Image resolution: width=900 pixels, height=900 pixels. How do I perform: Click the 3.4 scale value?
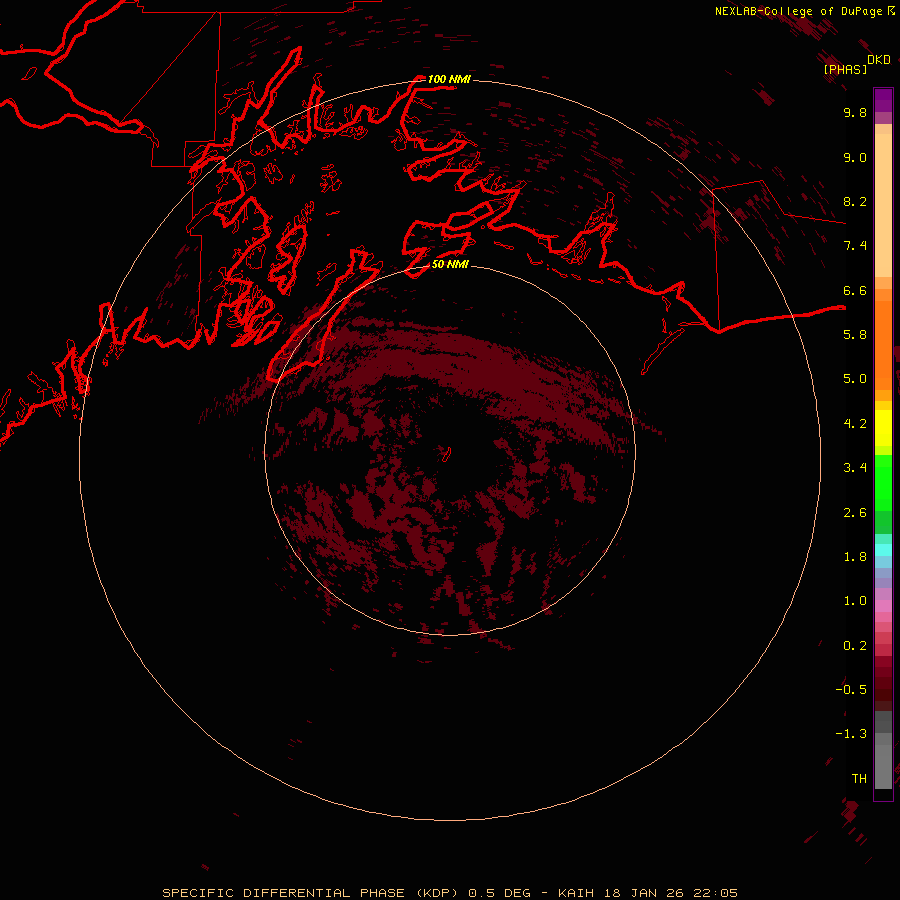(855, 468)
